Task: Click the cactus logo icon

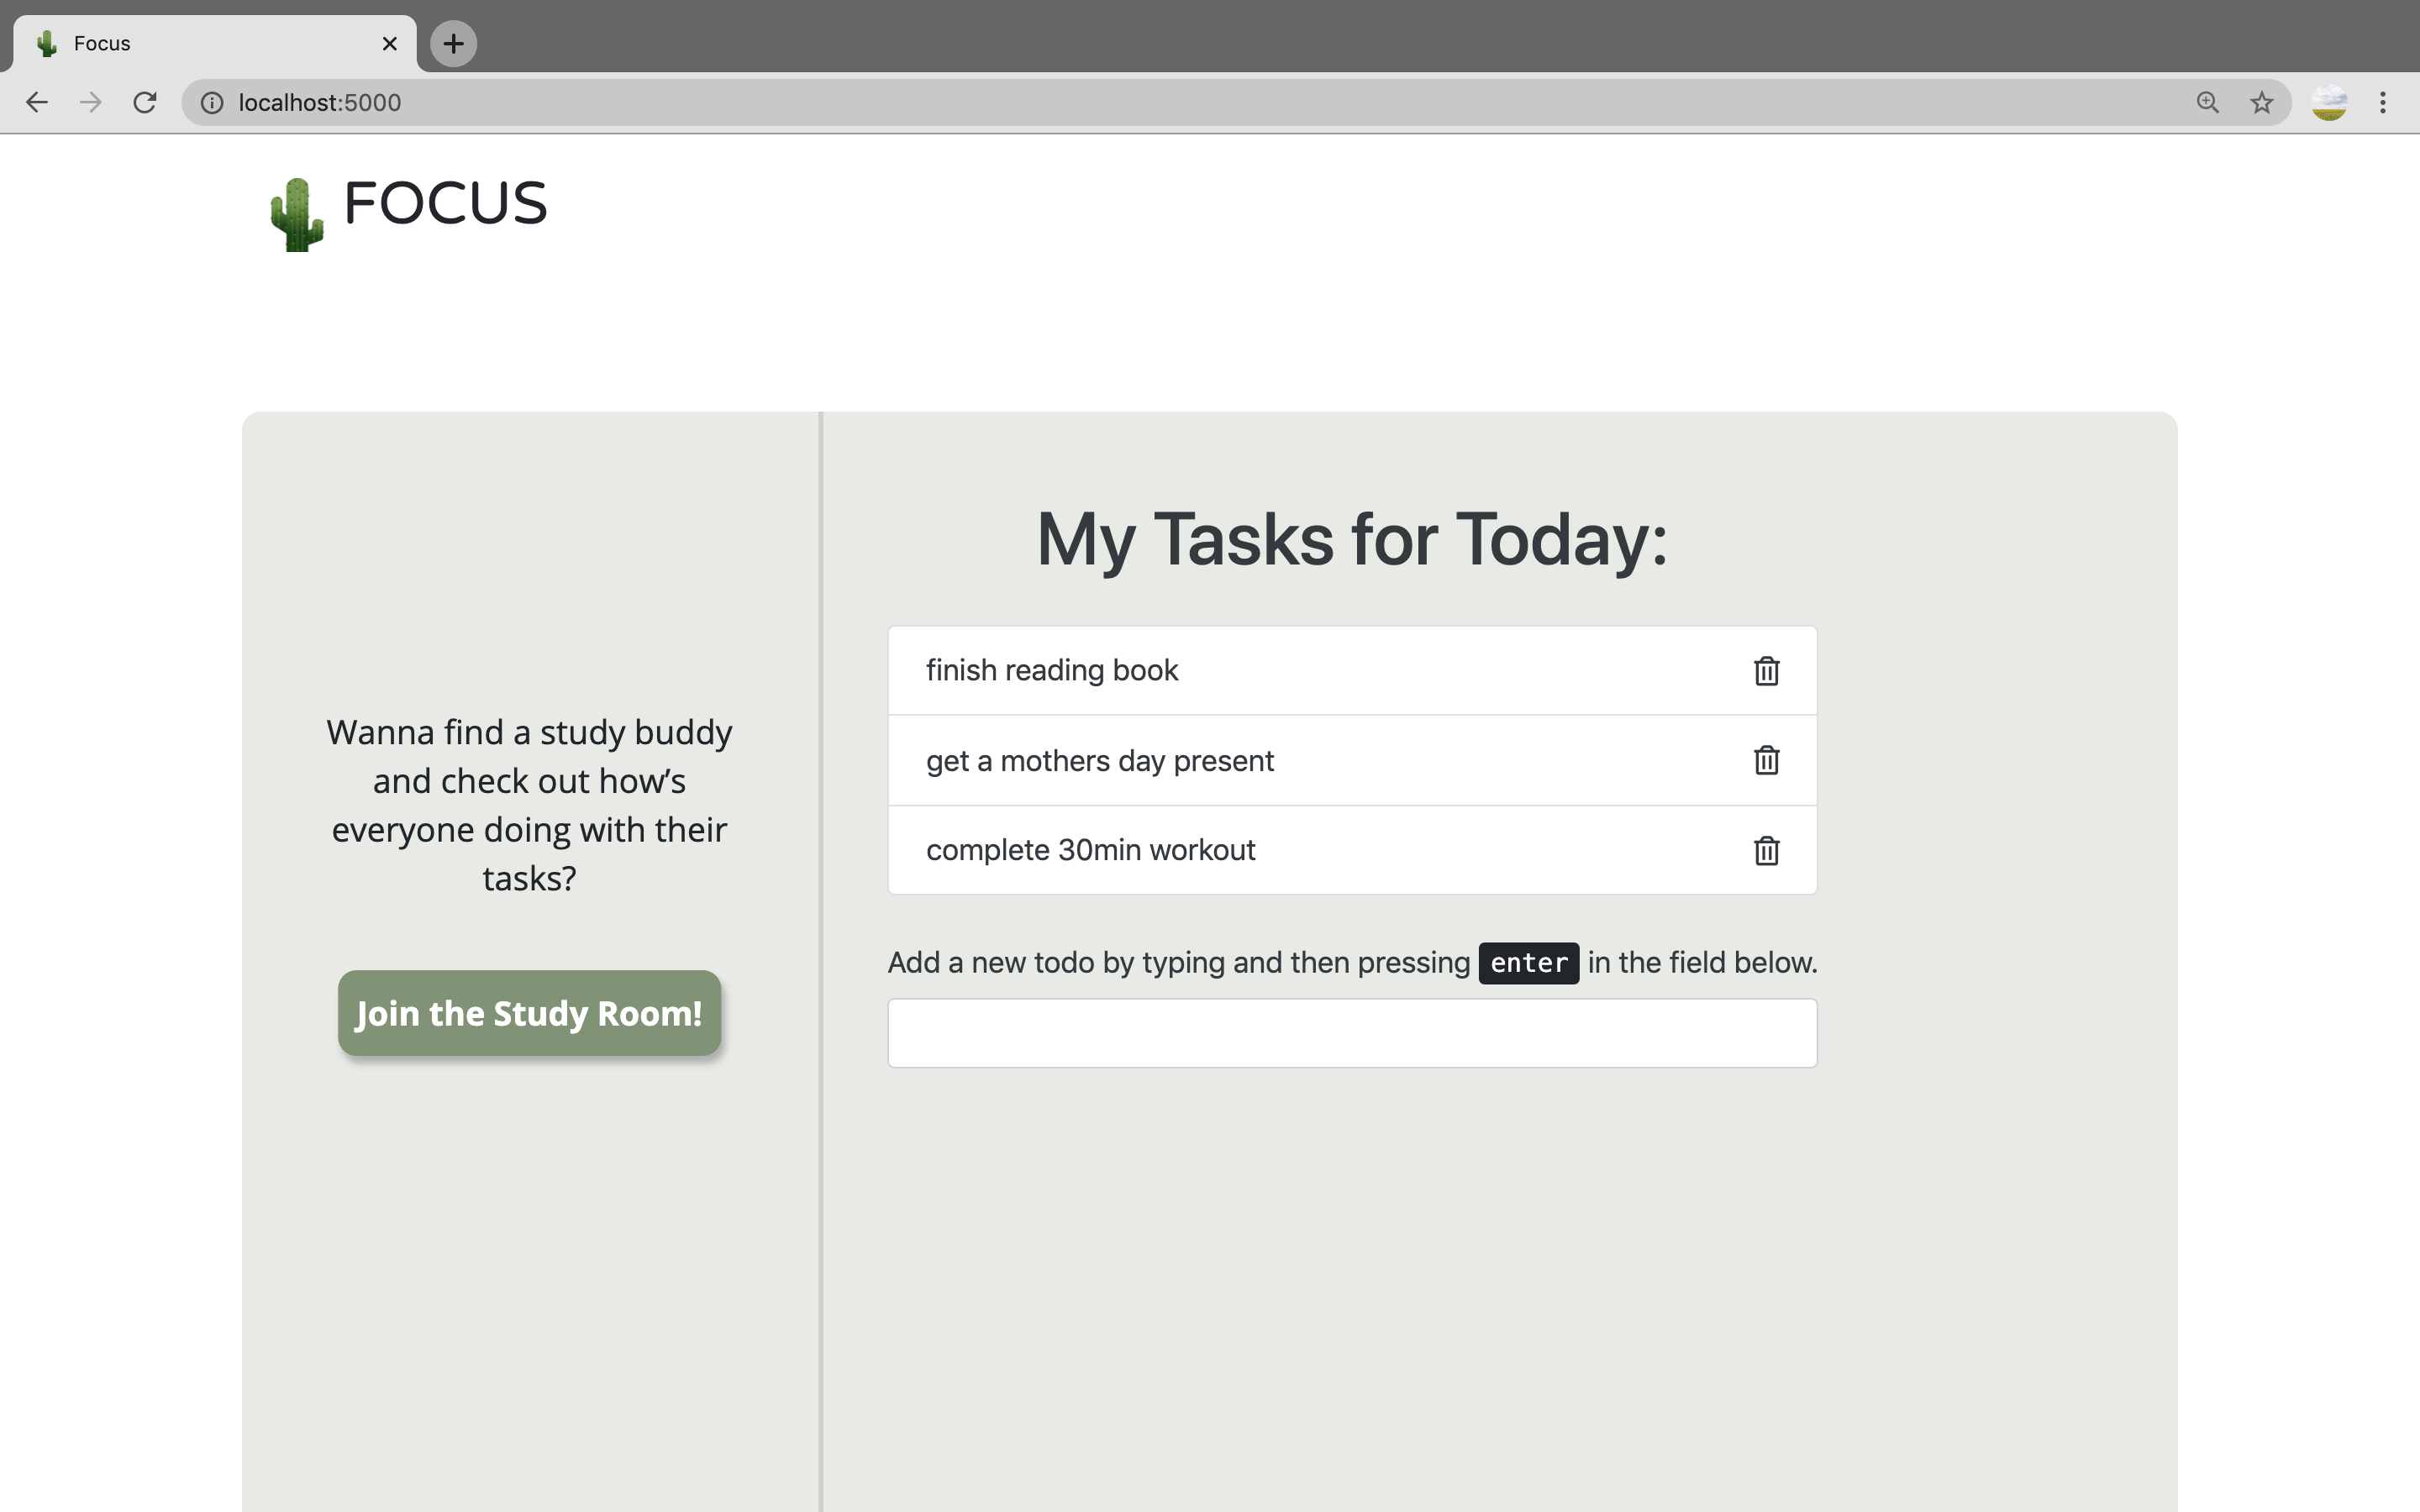Action: (297, 214)
